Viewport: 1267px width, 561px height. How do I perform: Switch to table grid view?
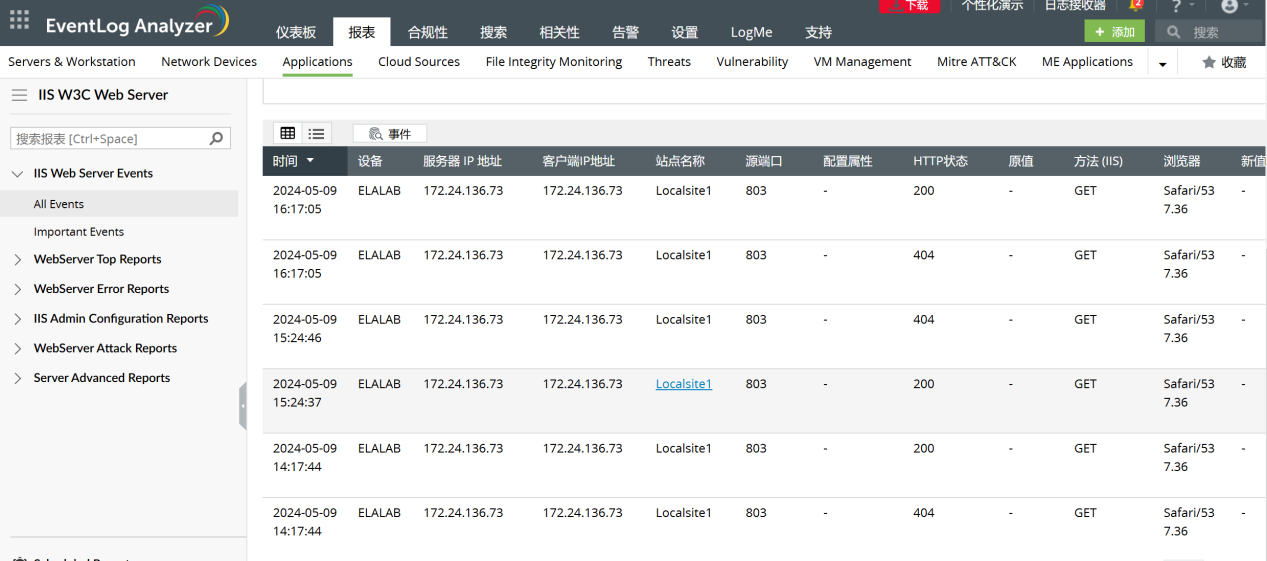(288, 133)
